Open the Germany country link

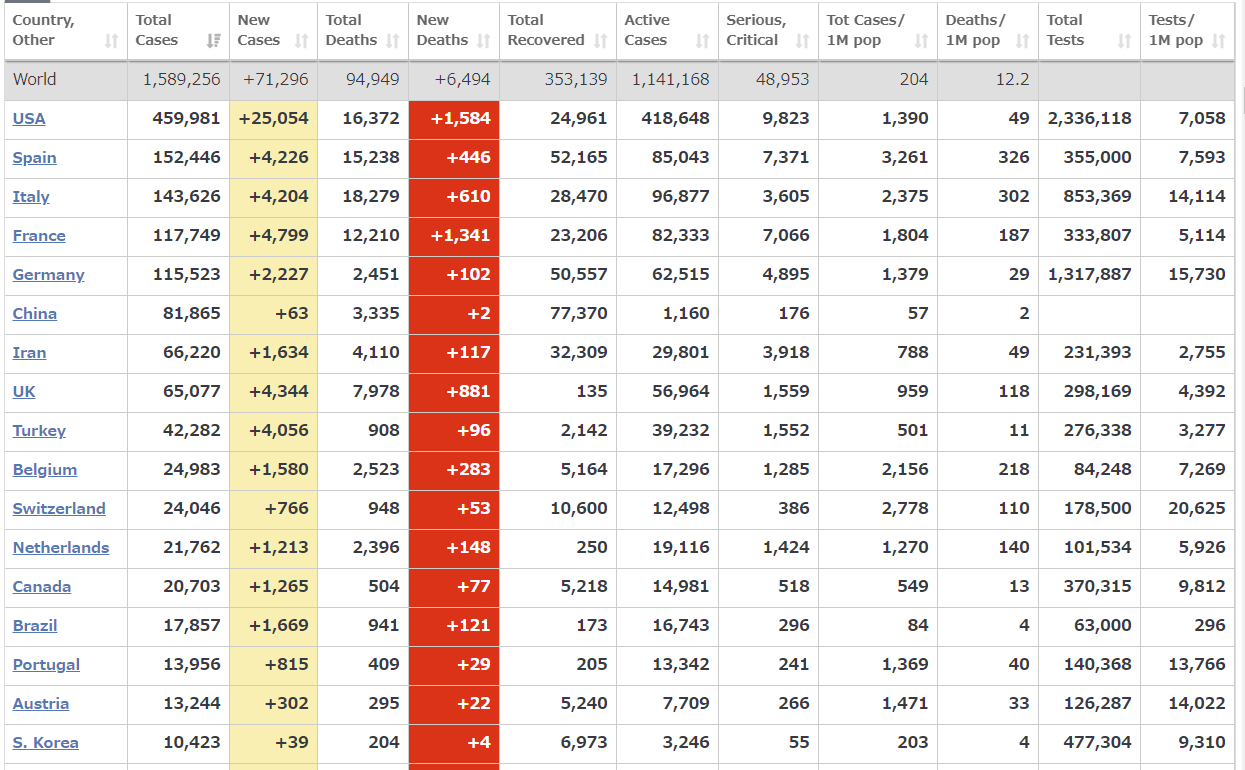49,274
